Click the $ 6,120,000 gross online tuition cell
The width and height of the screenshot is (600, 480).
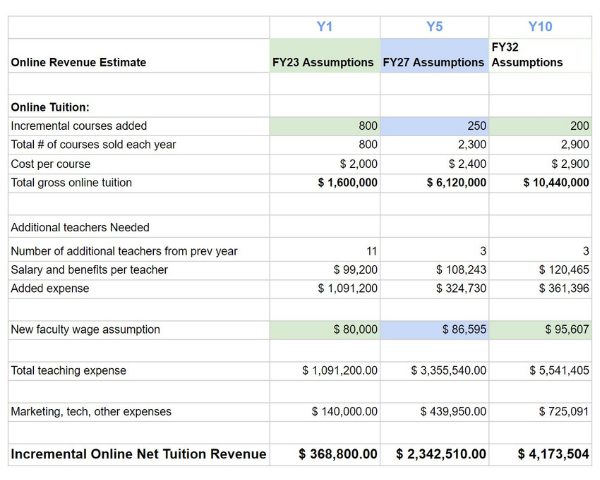(434, 183)
